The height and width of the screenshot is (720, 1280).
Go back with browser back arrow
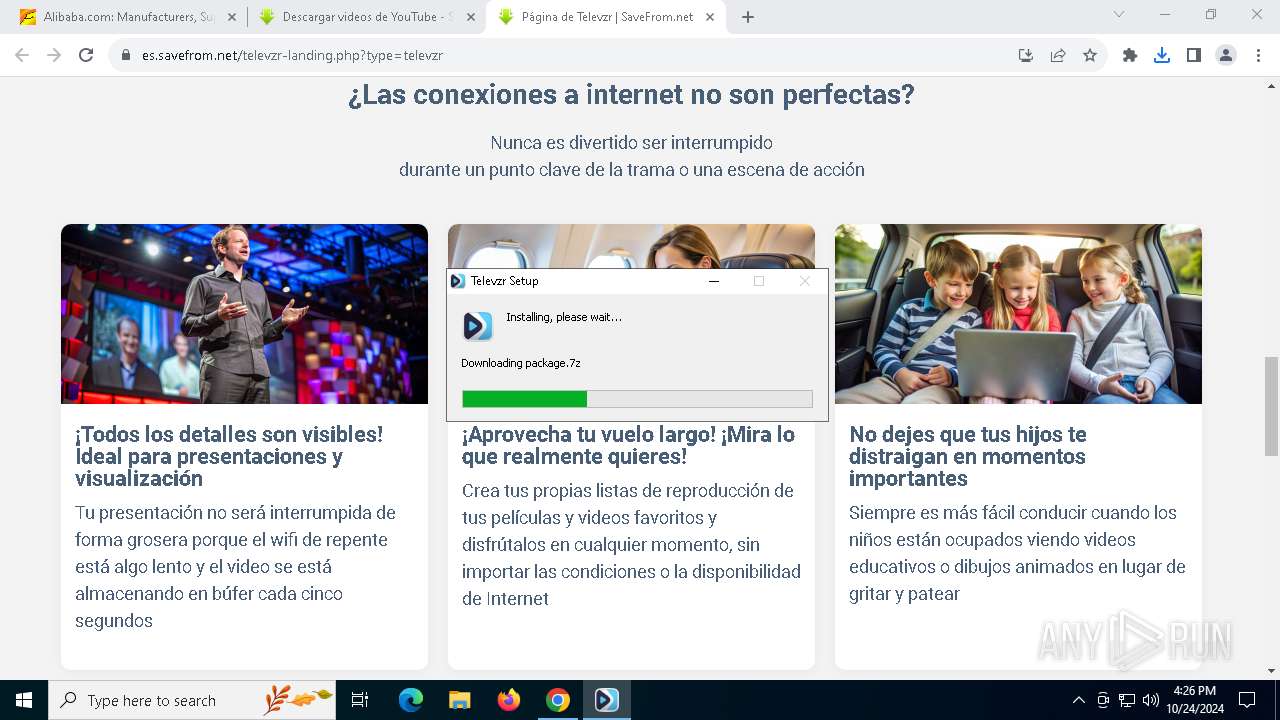point(22,55)
